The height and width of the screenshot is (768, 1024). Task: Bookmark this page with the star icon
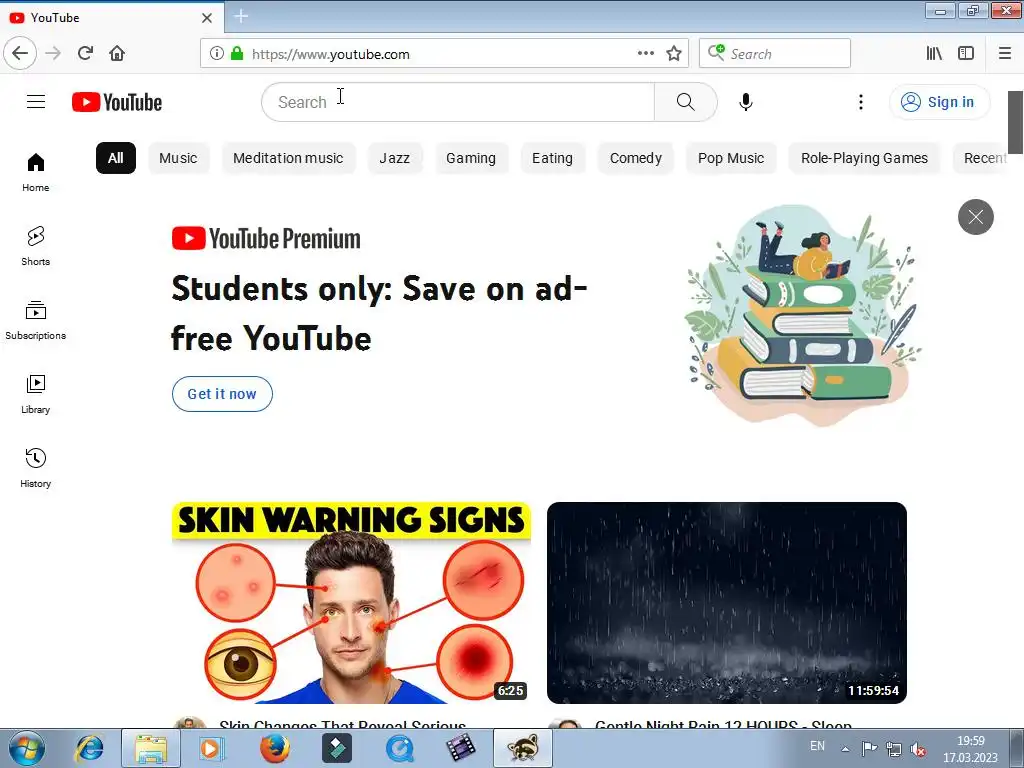coord(674,54)
